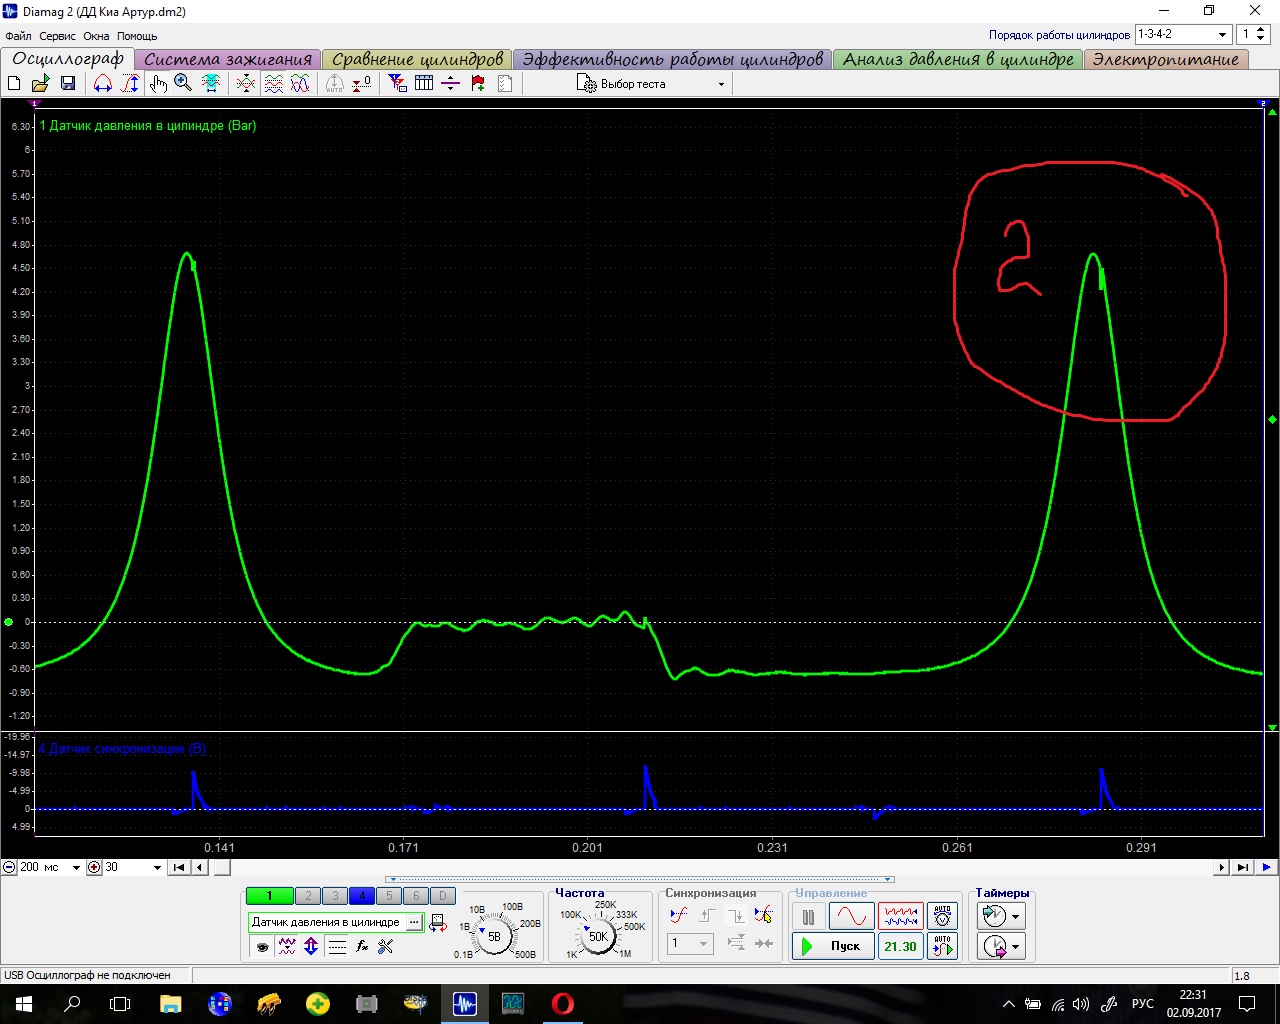This screenshot has height=1024, width=1280.
Task: Open the Сервис menu
Action: click(x=57, y=36)
